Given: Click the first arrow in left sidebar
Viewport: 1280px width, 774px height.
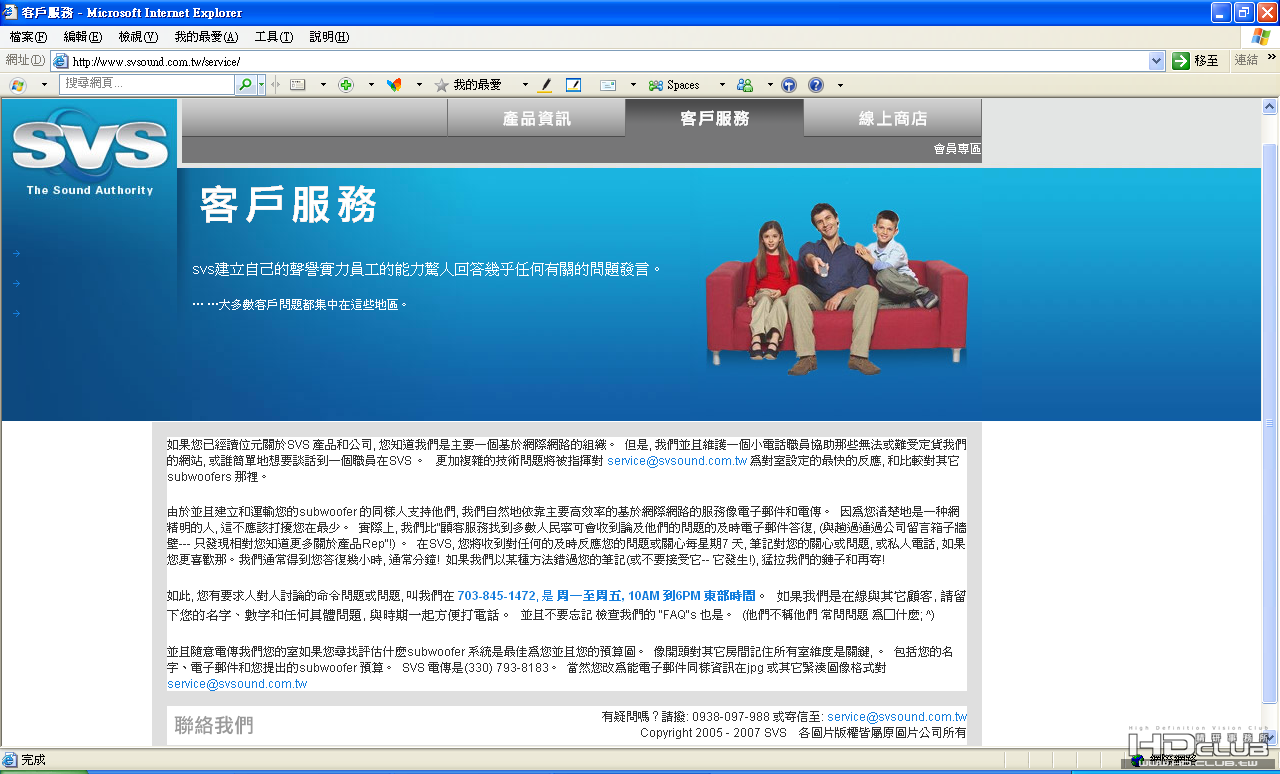Looking at the screenshot, I should tap(17, 253).
